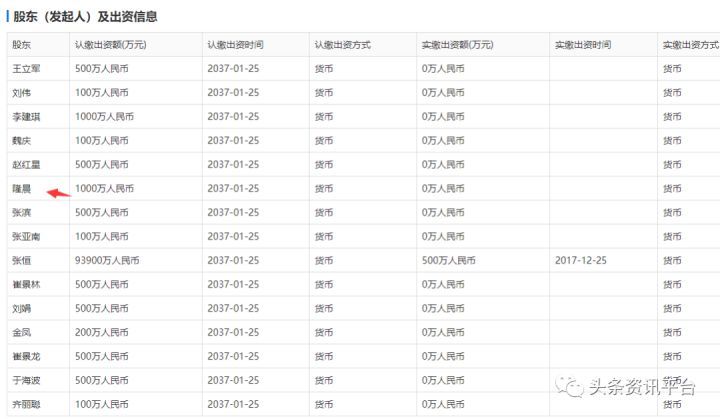Click 认缴 货币 method in 张亚南's row

coord(324,237)
